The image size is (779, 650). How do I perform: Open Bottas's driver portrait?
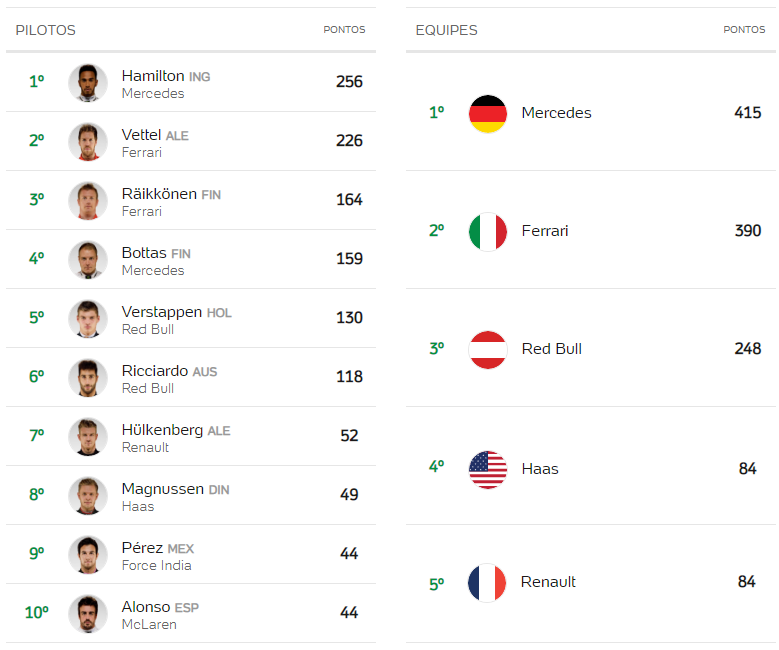(88, 260)
